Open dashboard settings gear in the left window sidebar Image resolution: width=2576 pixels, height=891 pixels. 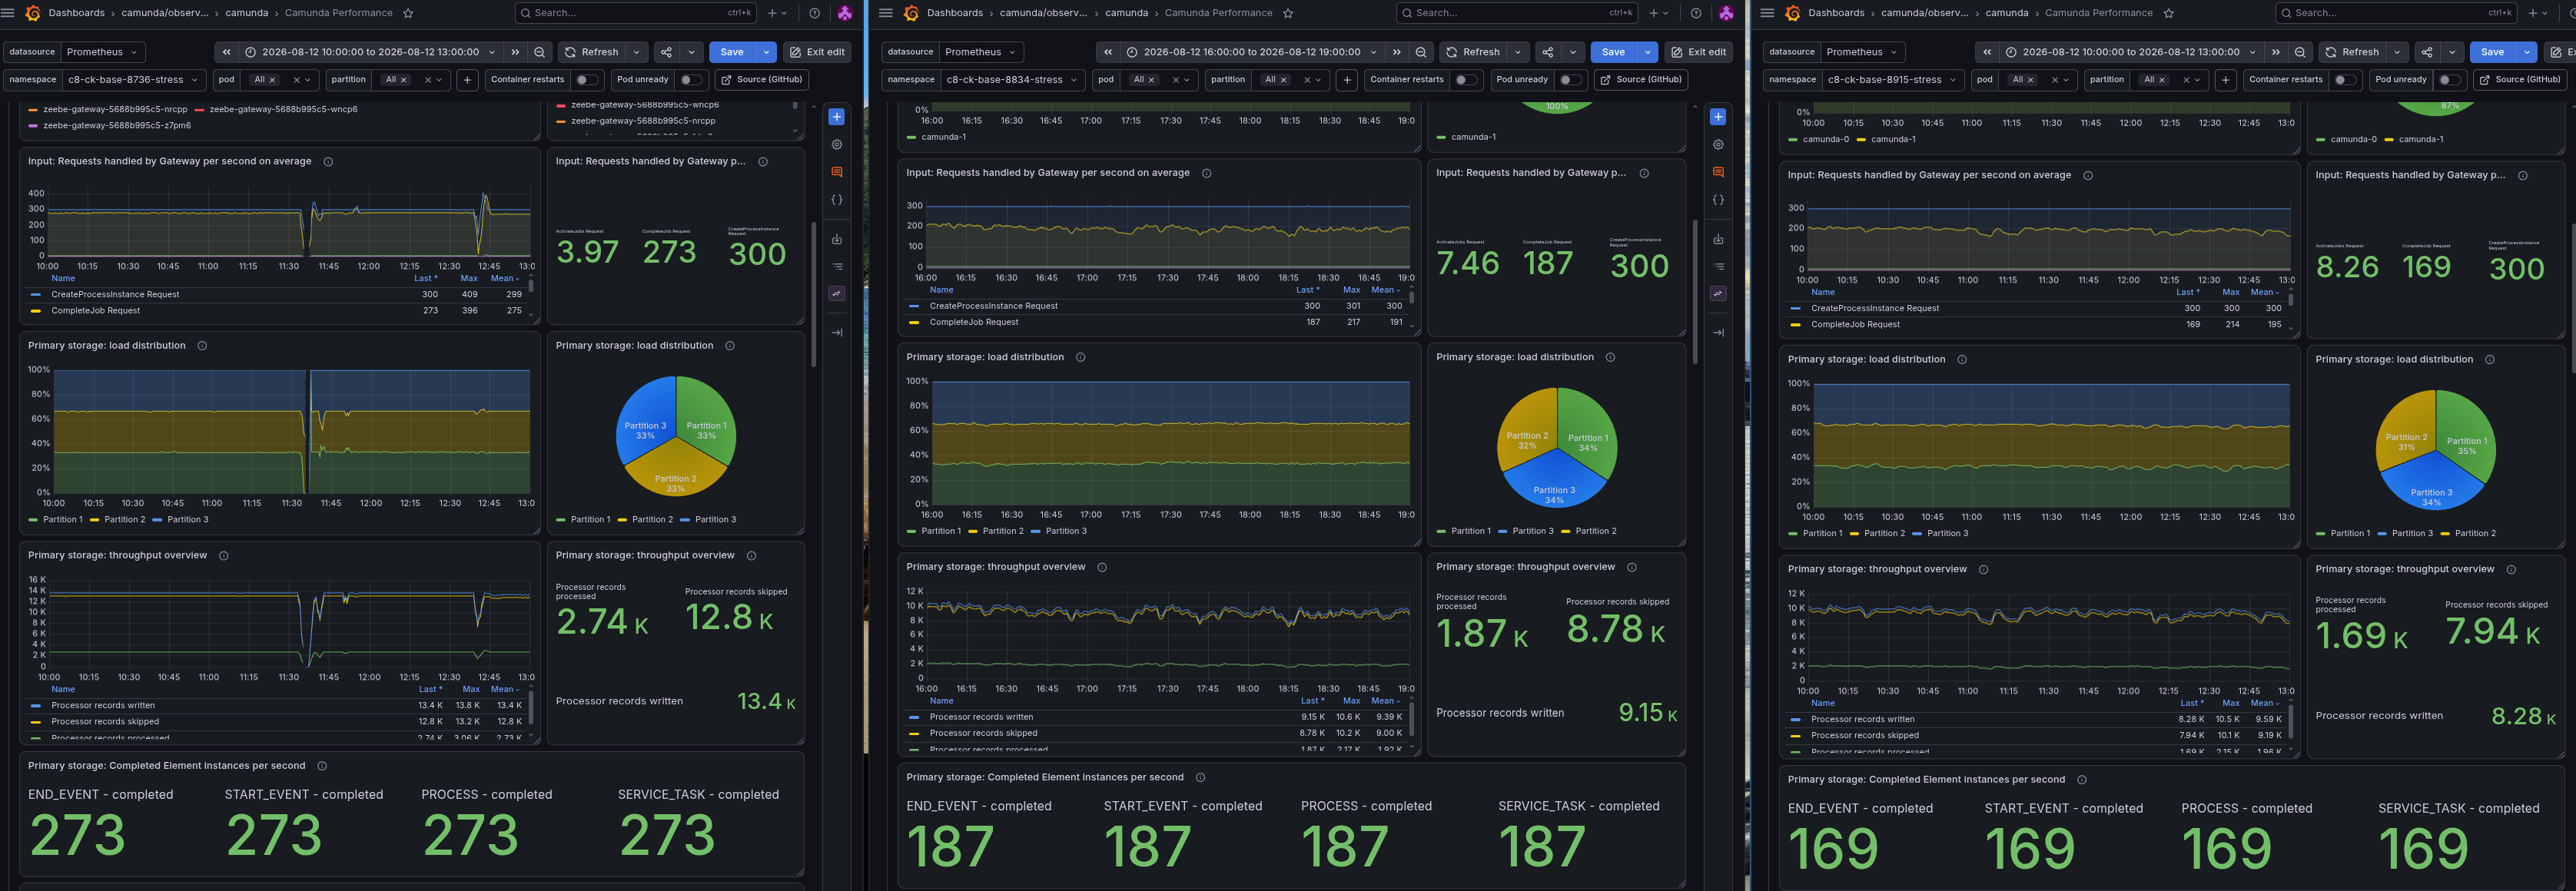point(837,145)
